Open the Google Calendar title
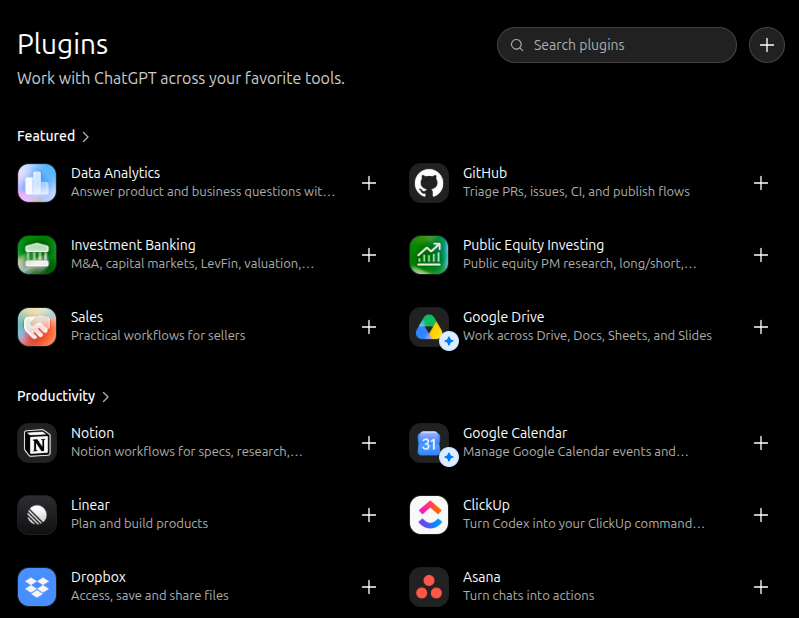This screenshot has height=618, width=799. [515, 433]
